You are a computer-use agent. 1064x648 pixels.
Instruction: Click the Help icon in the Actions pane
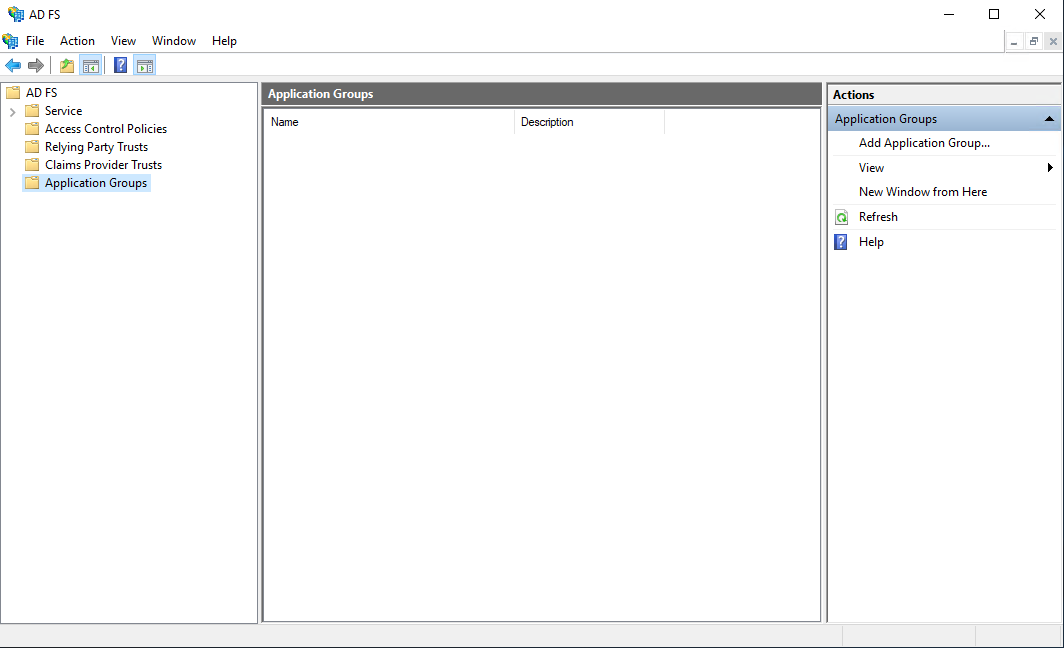coord(841,241)
